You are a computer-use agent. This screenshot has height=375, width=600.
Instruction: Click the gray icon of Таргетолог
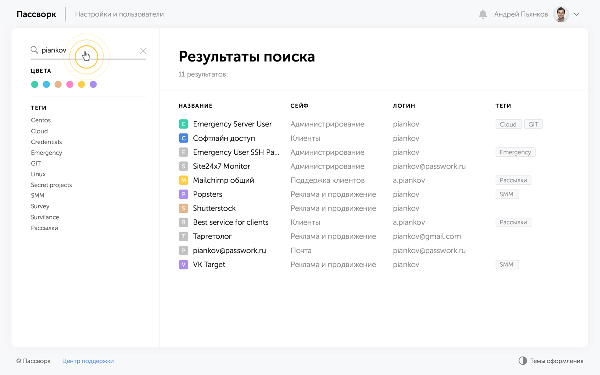click(183, 236)
